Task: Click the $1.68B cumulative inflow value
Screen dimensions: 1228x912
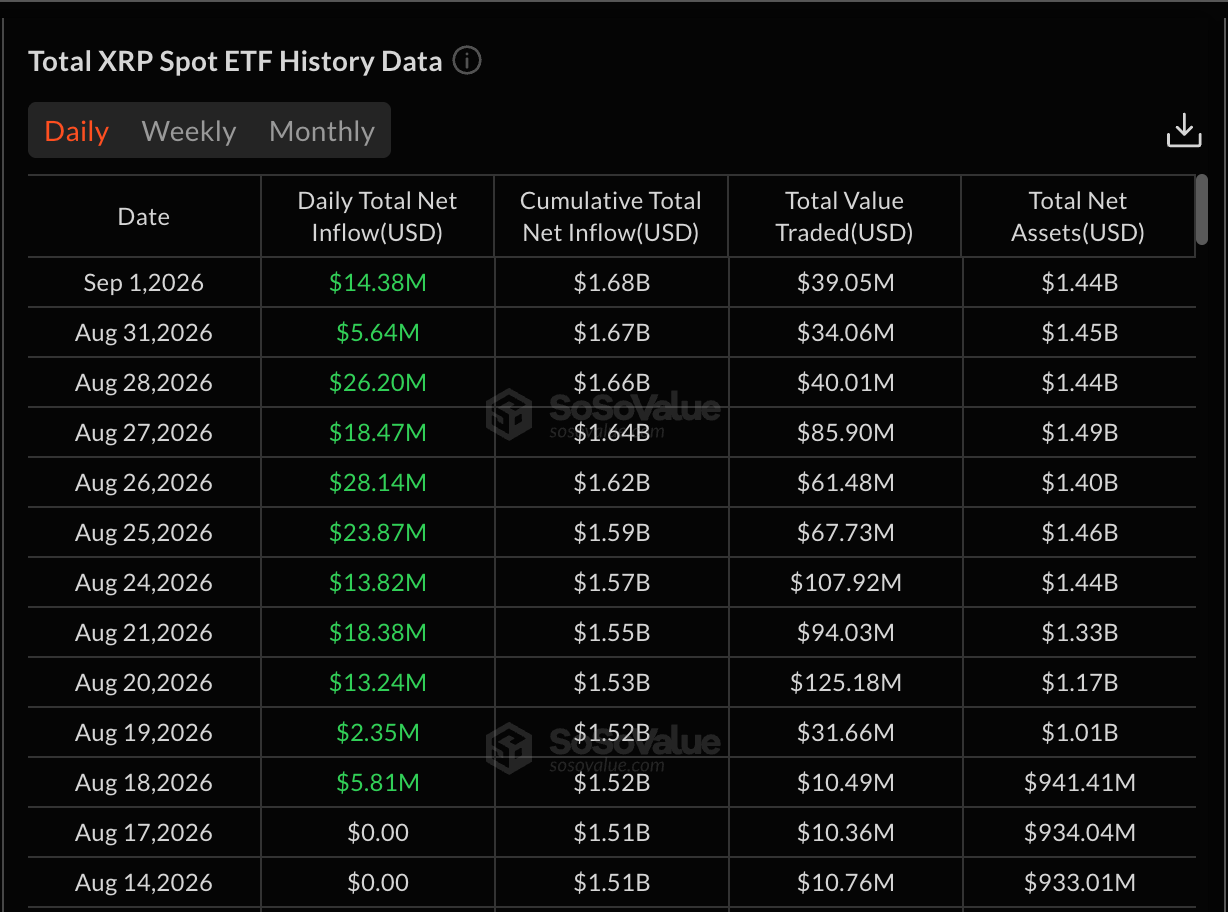Action: tap(612, 283)
